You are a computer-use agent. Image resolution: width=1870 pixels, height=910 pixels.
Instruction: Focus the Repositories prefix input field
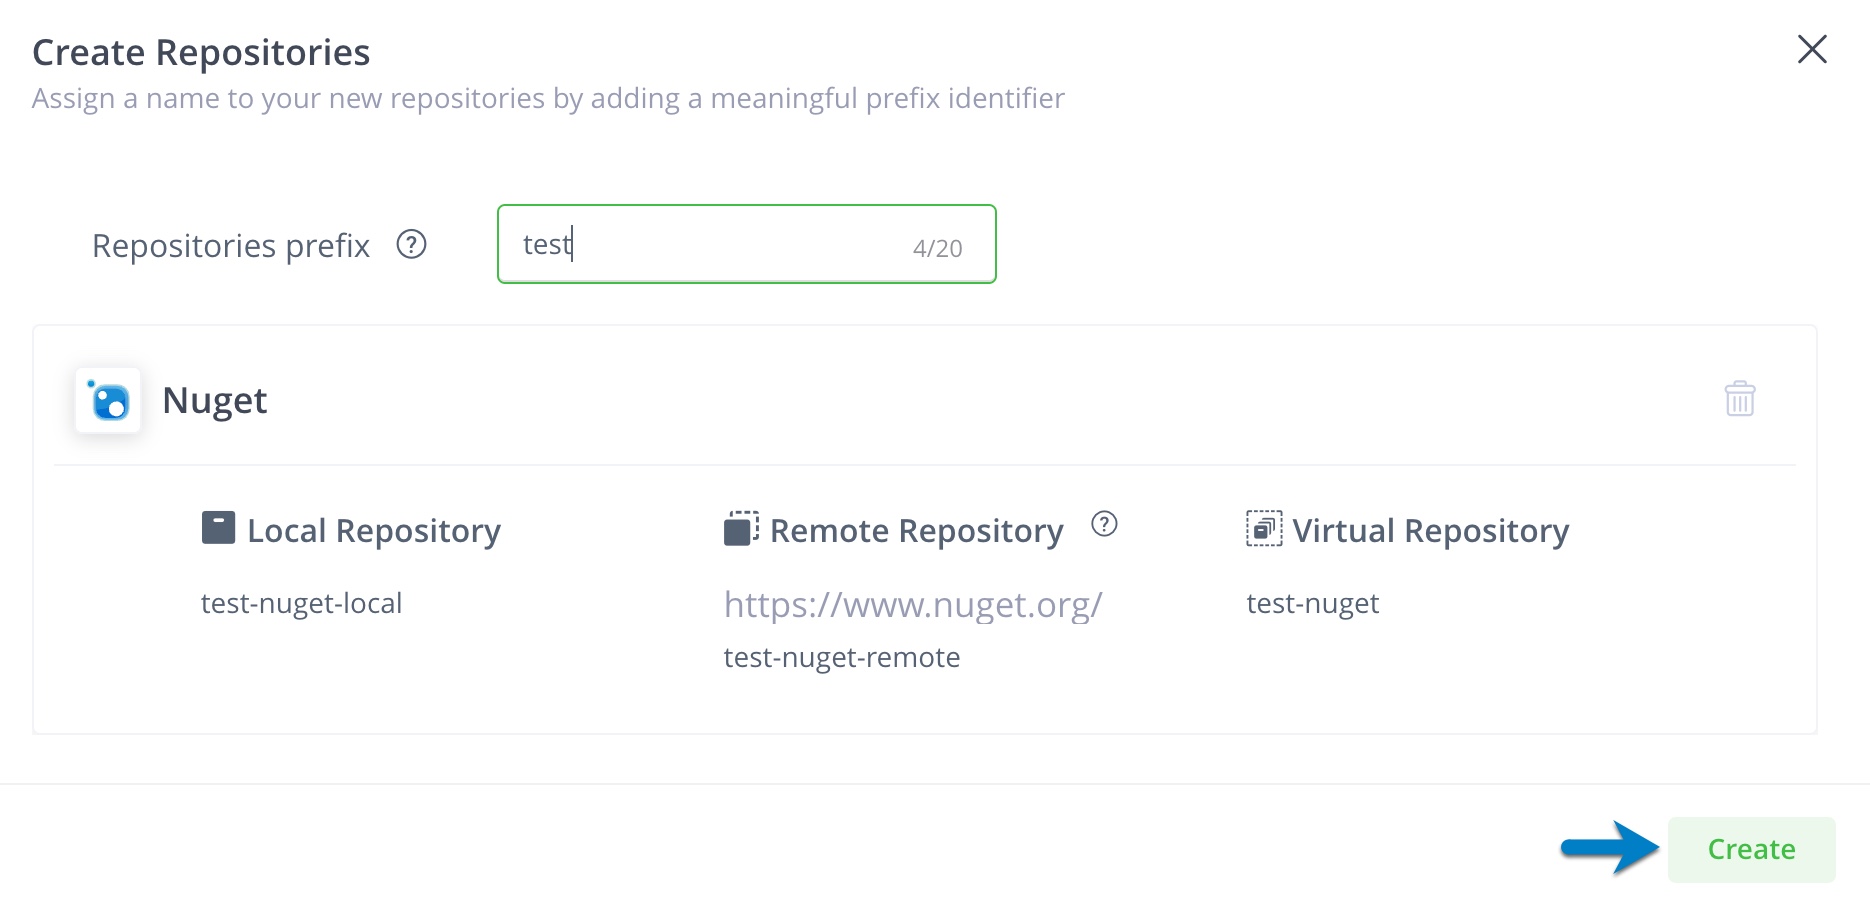click(x=747, y=244)
